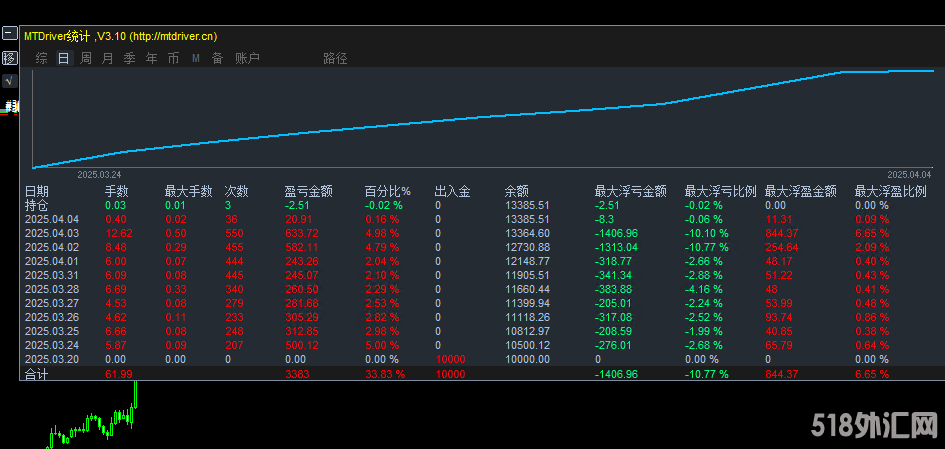Click the 合计 total row
Viewport: 945px width, 449px height.
coord(36,374)
